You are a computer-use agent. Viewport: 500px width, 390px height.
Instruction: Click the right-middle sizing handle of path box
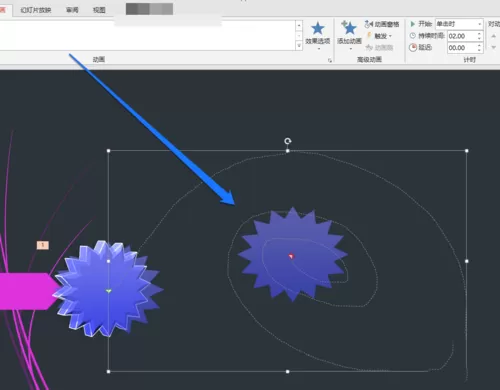pos(467,261)
